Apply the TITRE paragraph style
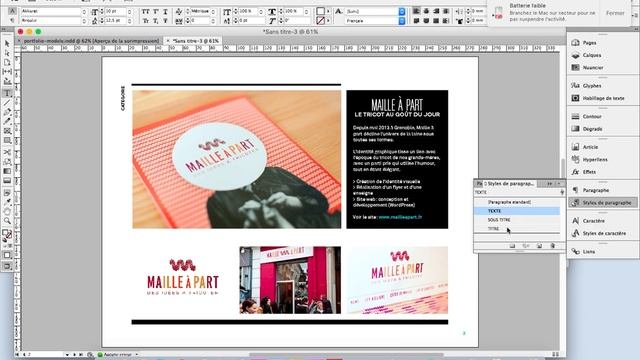Image resolution: width=640 pixels, height=360 pixels. (x=517, y=229)
